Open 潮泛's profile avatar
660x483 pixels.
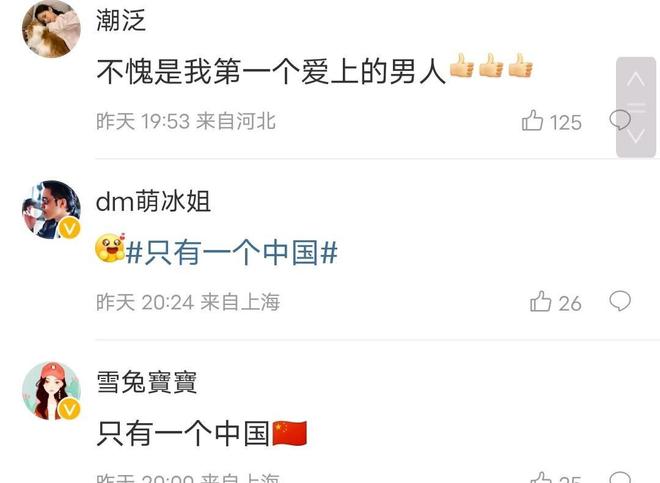pos(51,29)
